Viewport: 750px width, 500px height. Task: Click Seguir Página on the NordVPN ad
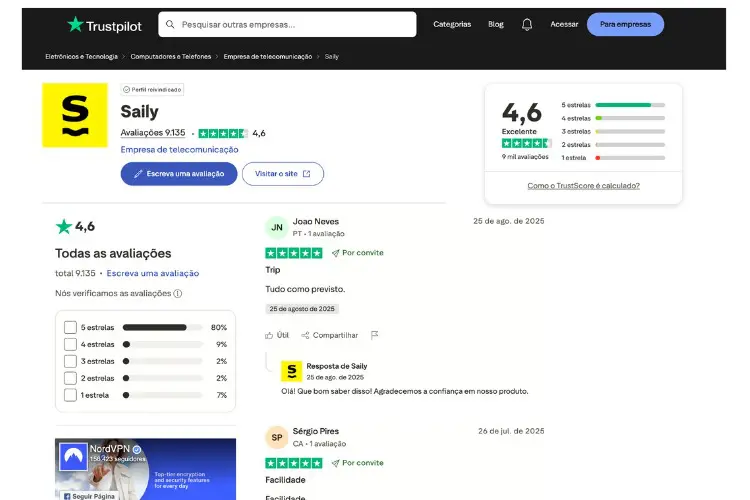tap(89, 496)
